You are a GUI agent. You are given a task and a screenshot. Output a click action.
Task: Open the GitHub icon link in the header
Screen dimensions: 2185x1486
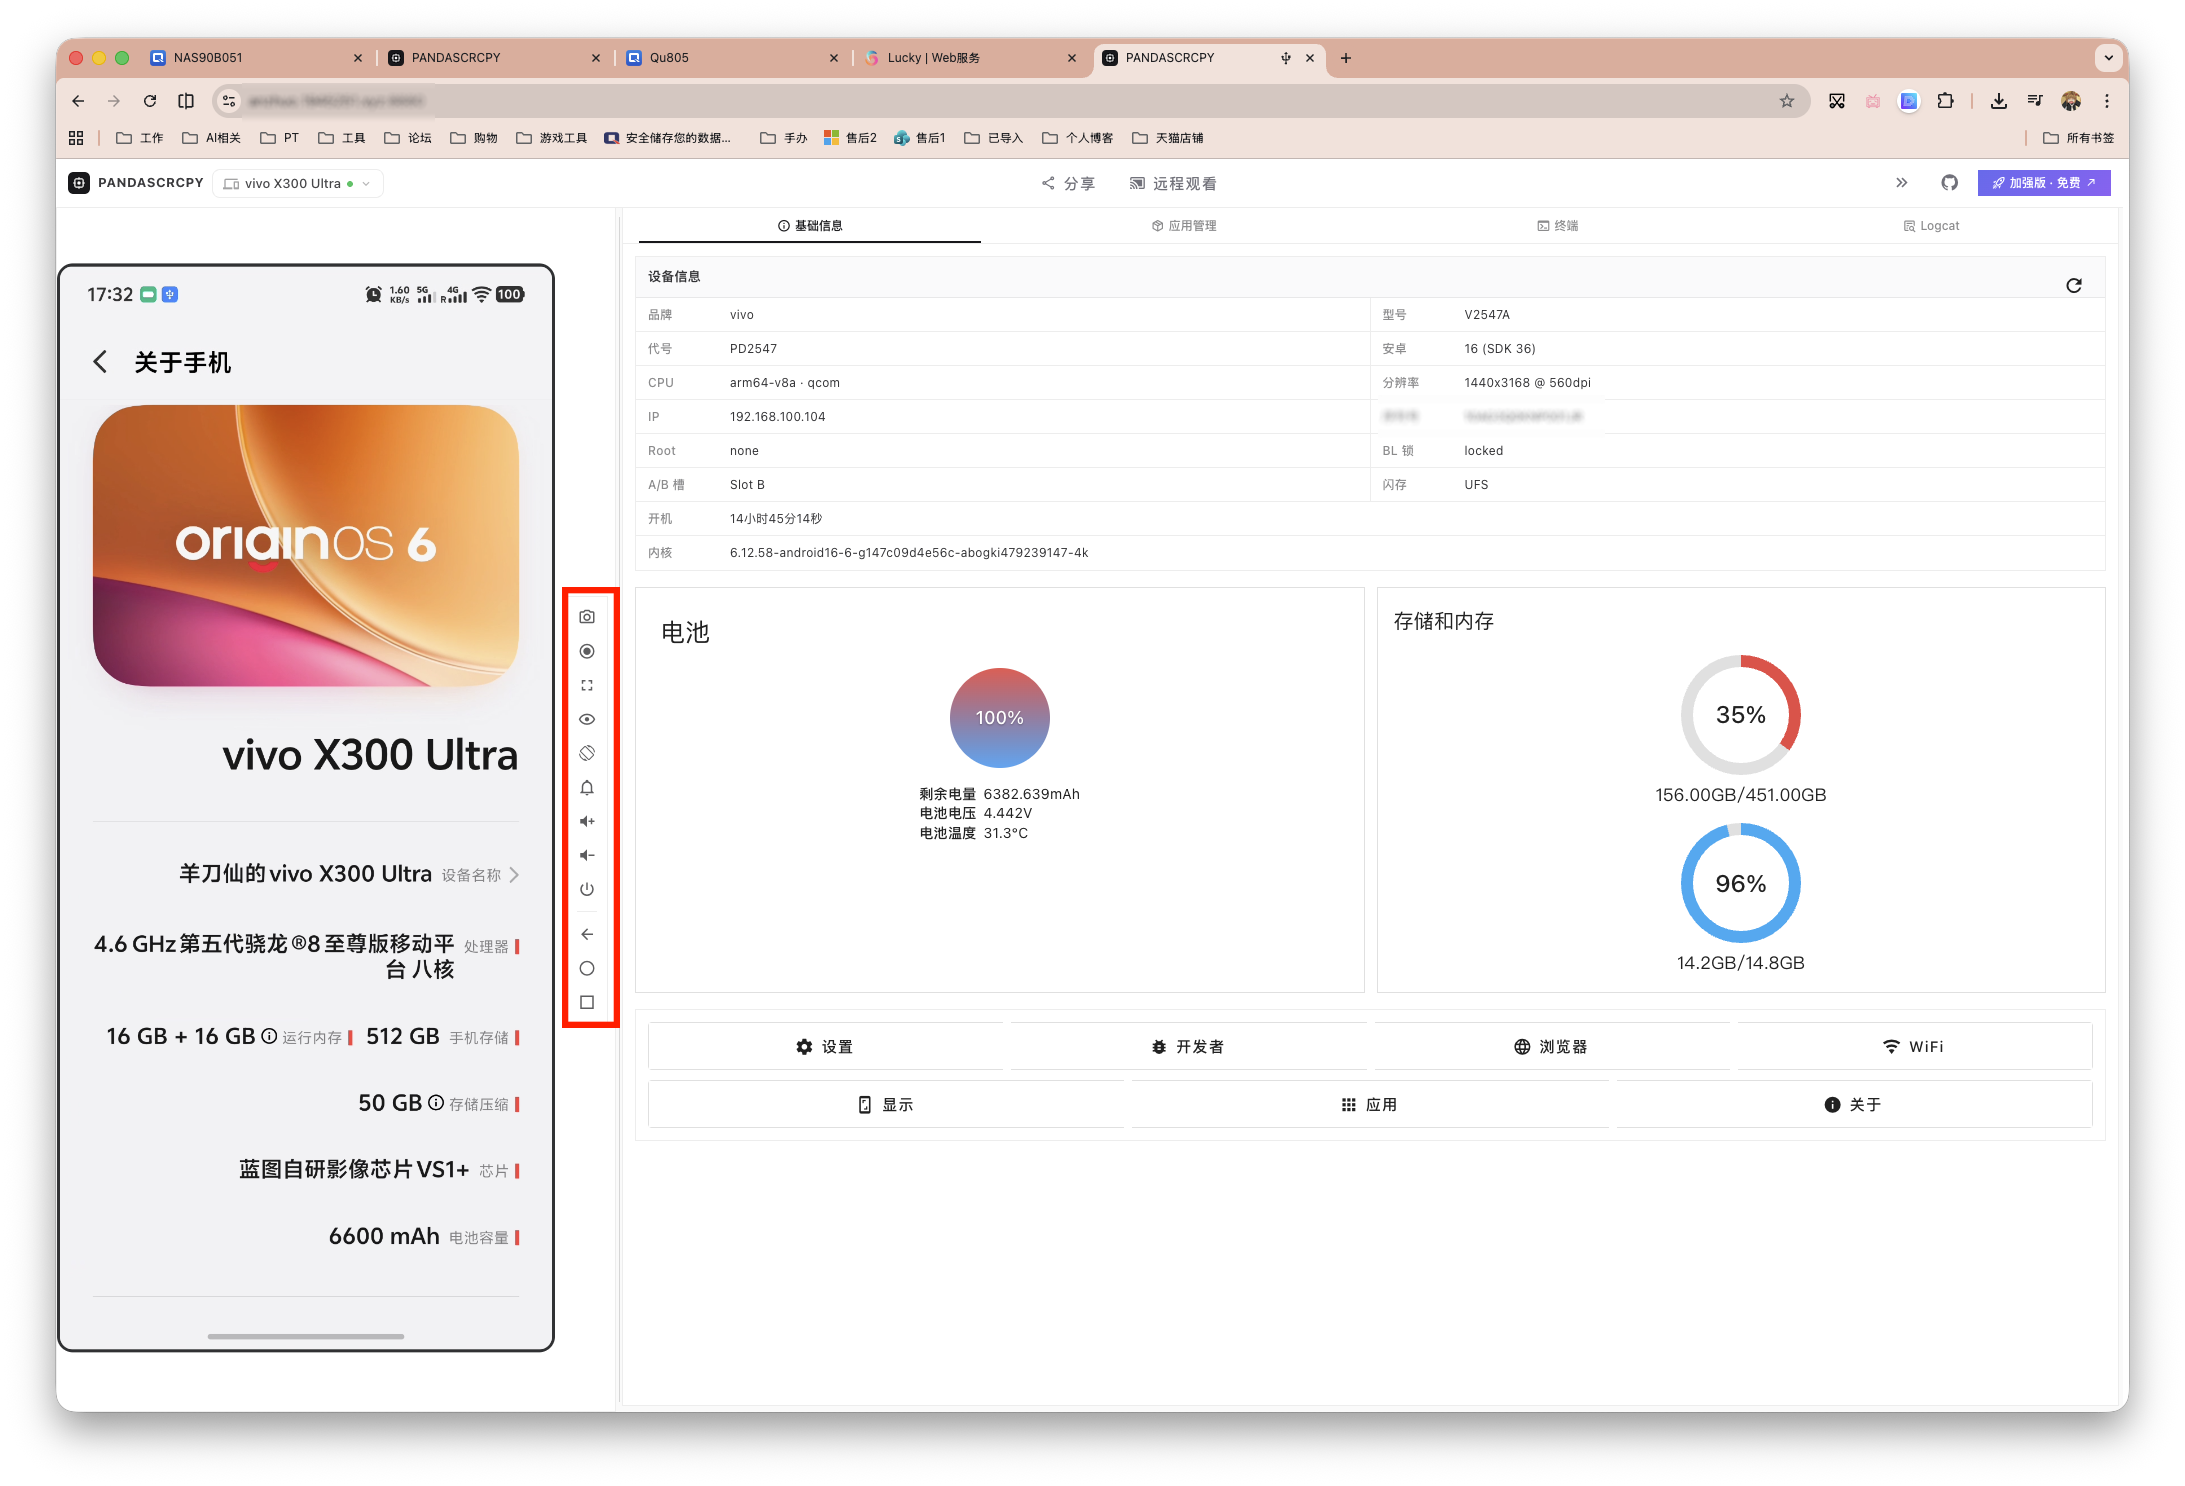tap(1949, 183)
